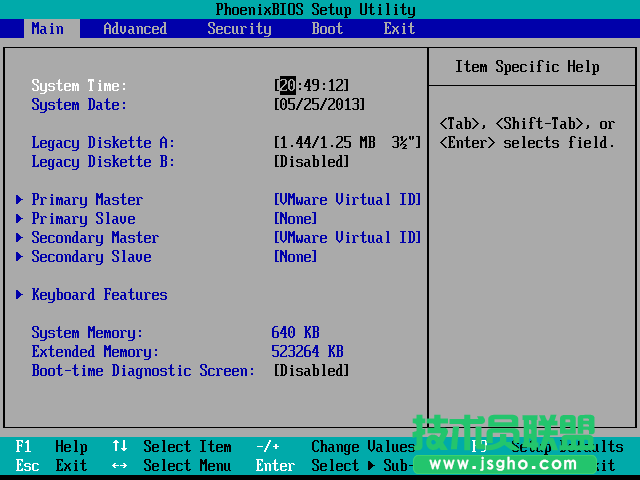Image resolution: width=640 pixels, height=480 pixels.
Task: Select the highlighted hour field in System Time
Action: tap(288, 86)
